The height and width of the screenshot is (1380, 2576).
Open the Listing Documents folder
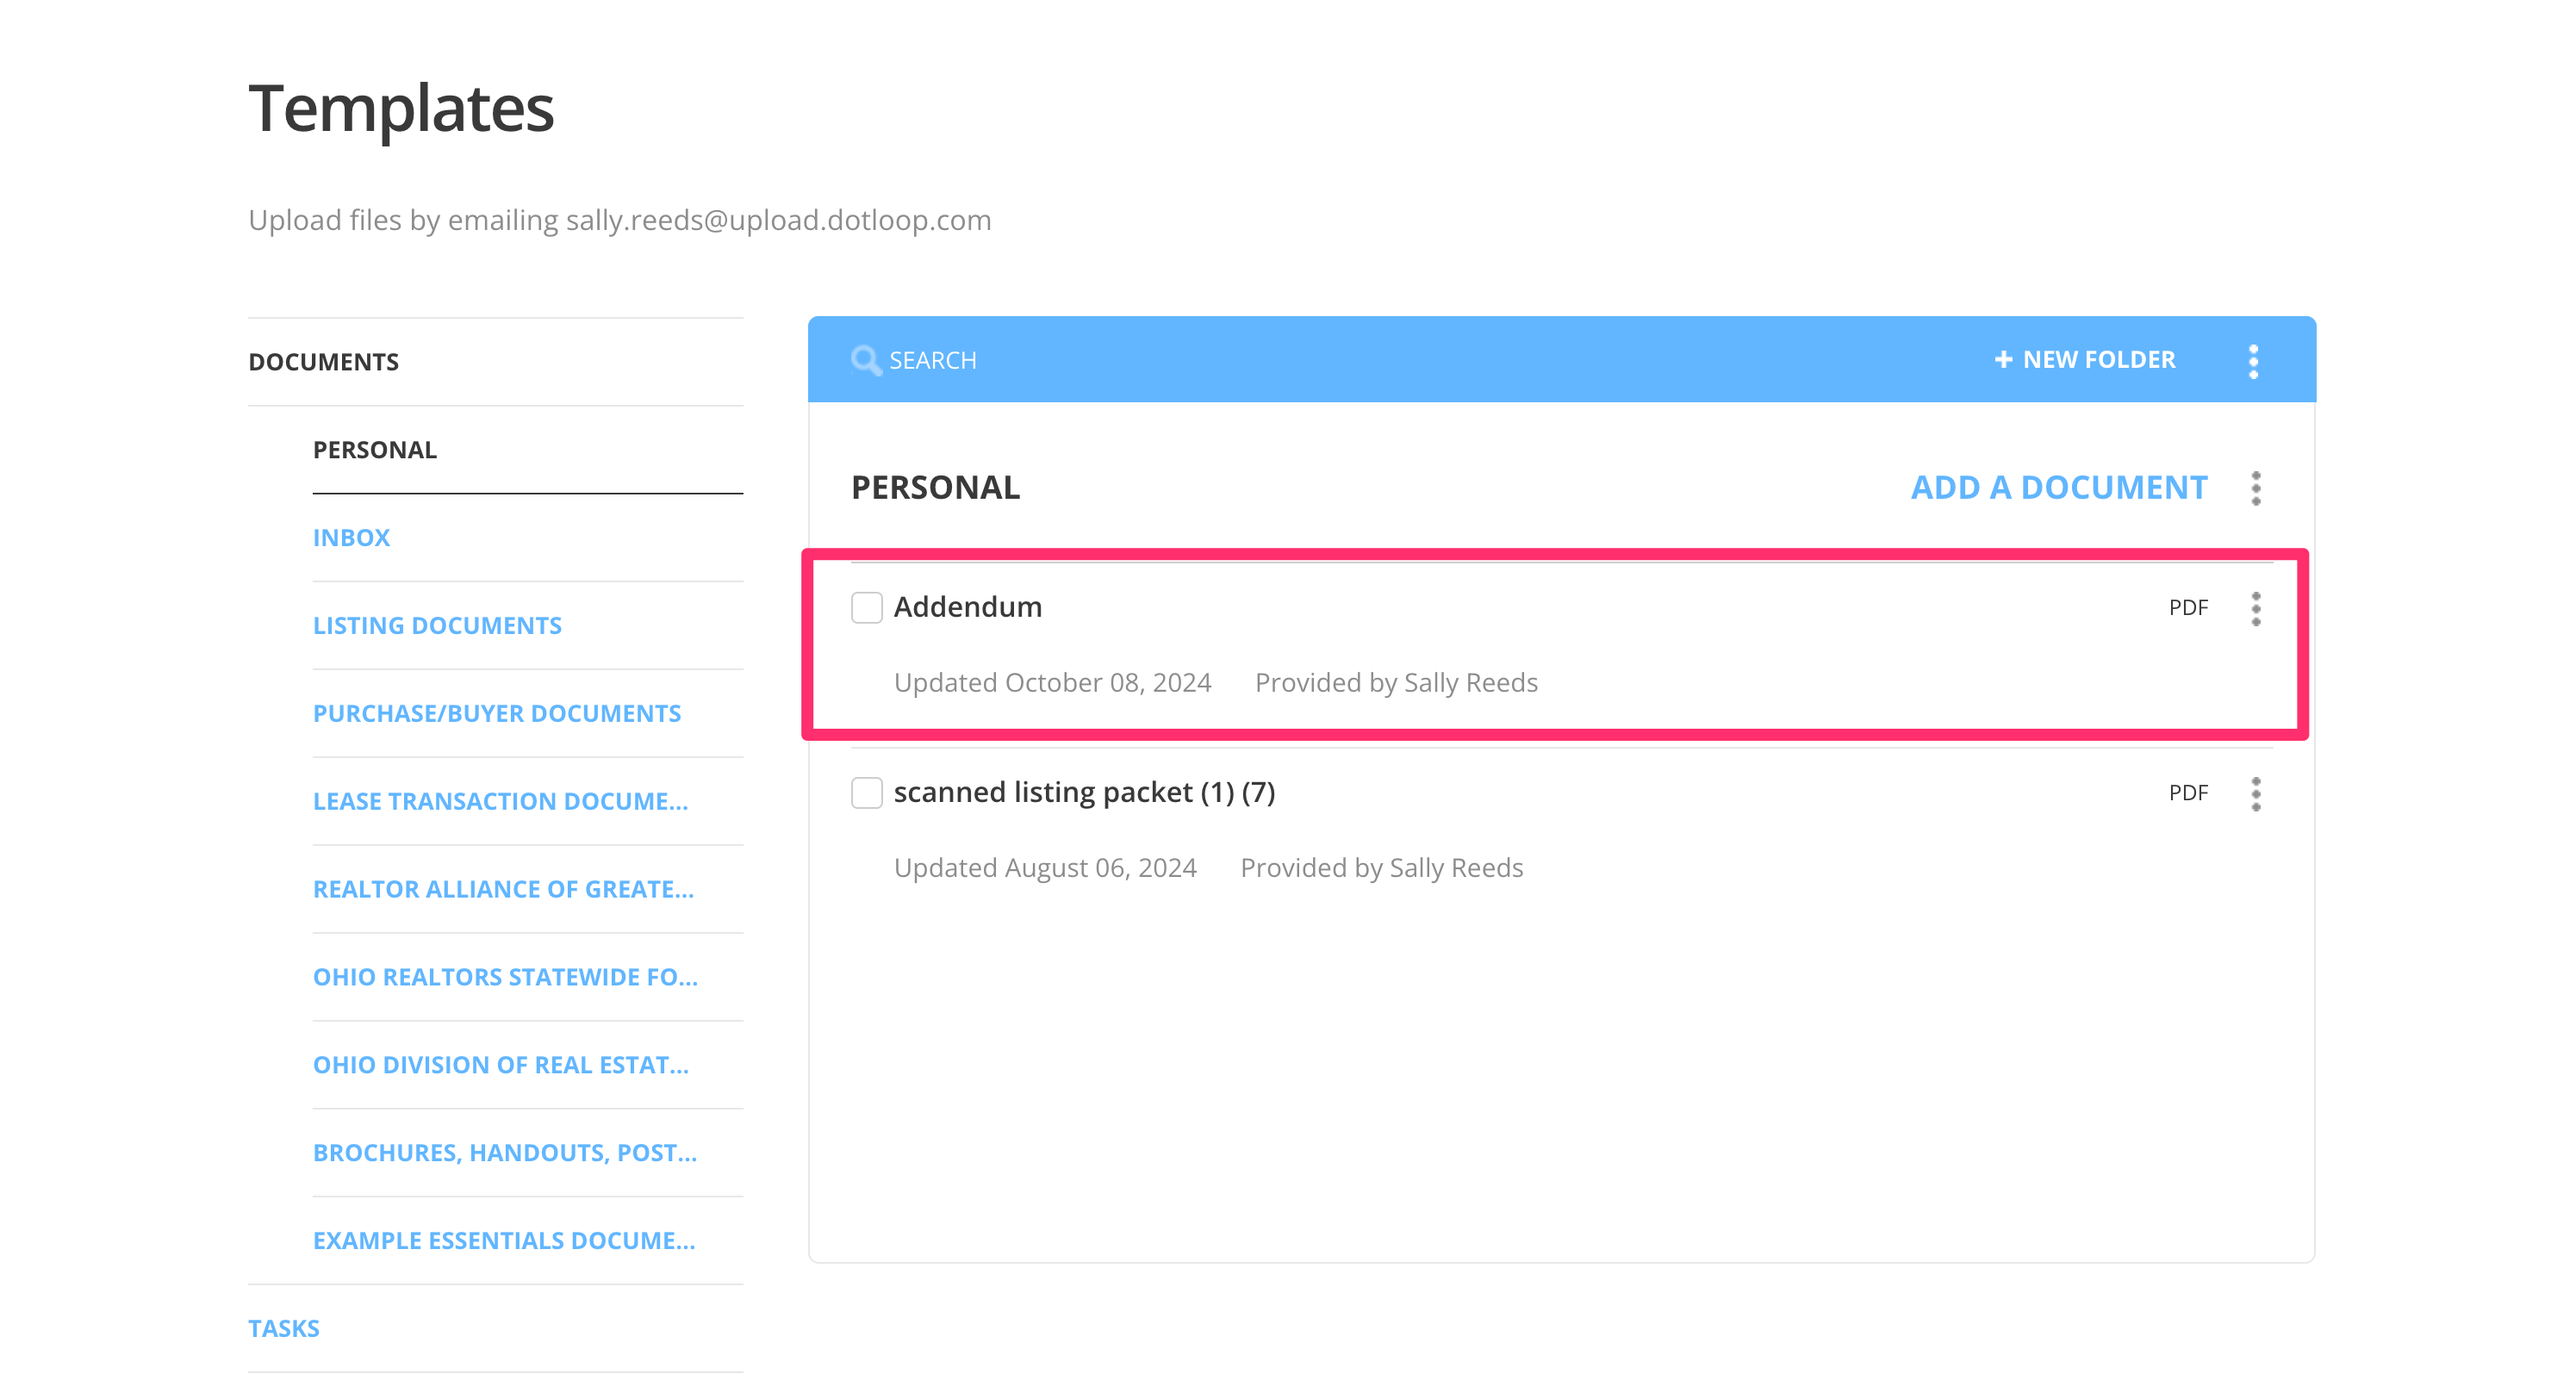[437, 626]
